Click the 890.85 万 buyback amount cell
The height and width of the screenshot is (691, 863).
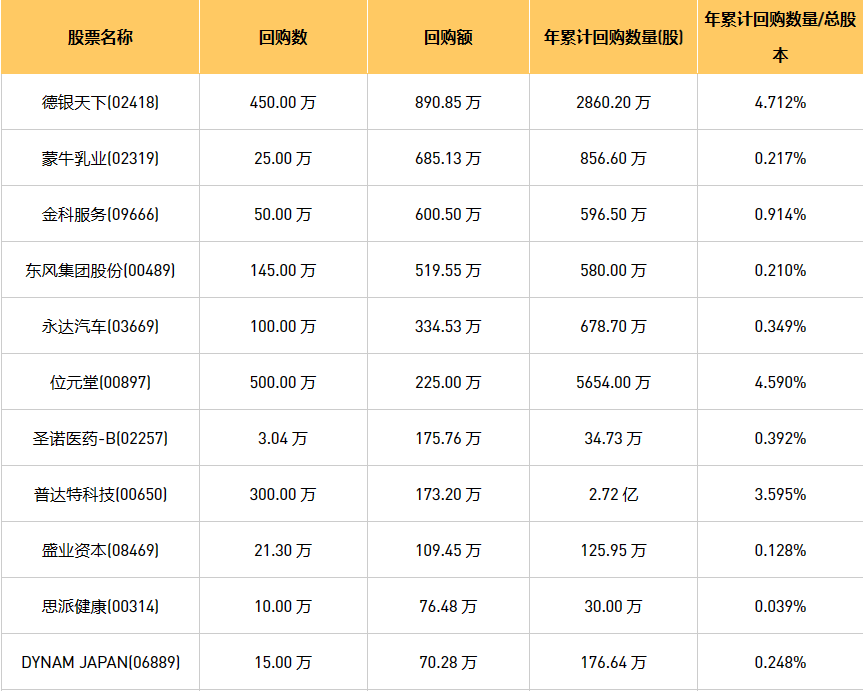click(x=448, y=102)
